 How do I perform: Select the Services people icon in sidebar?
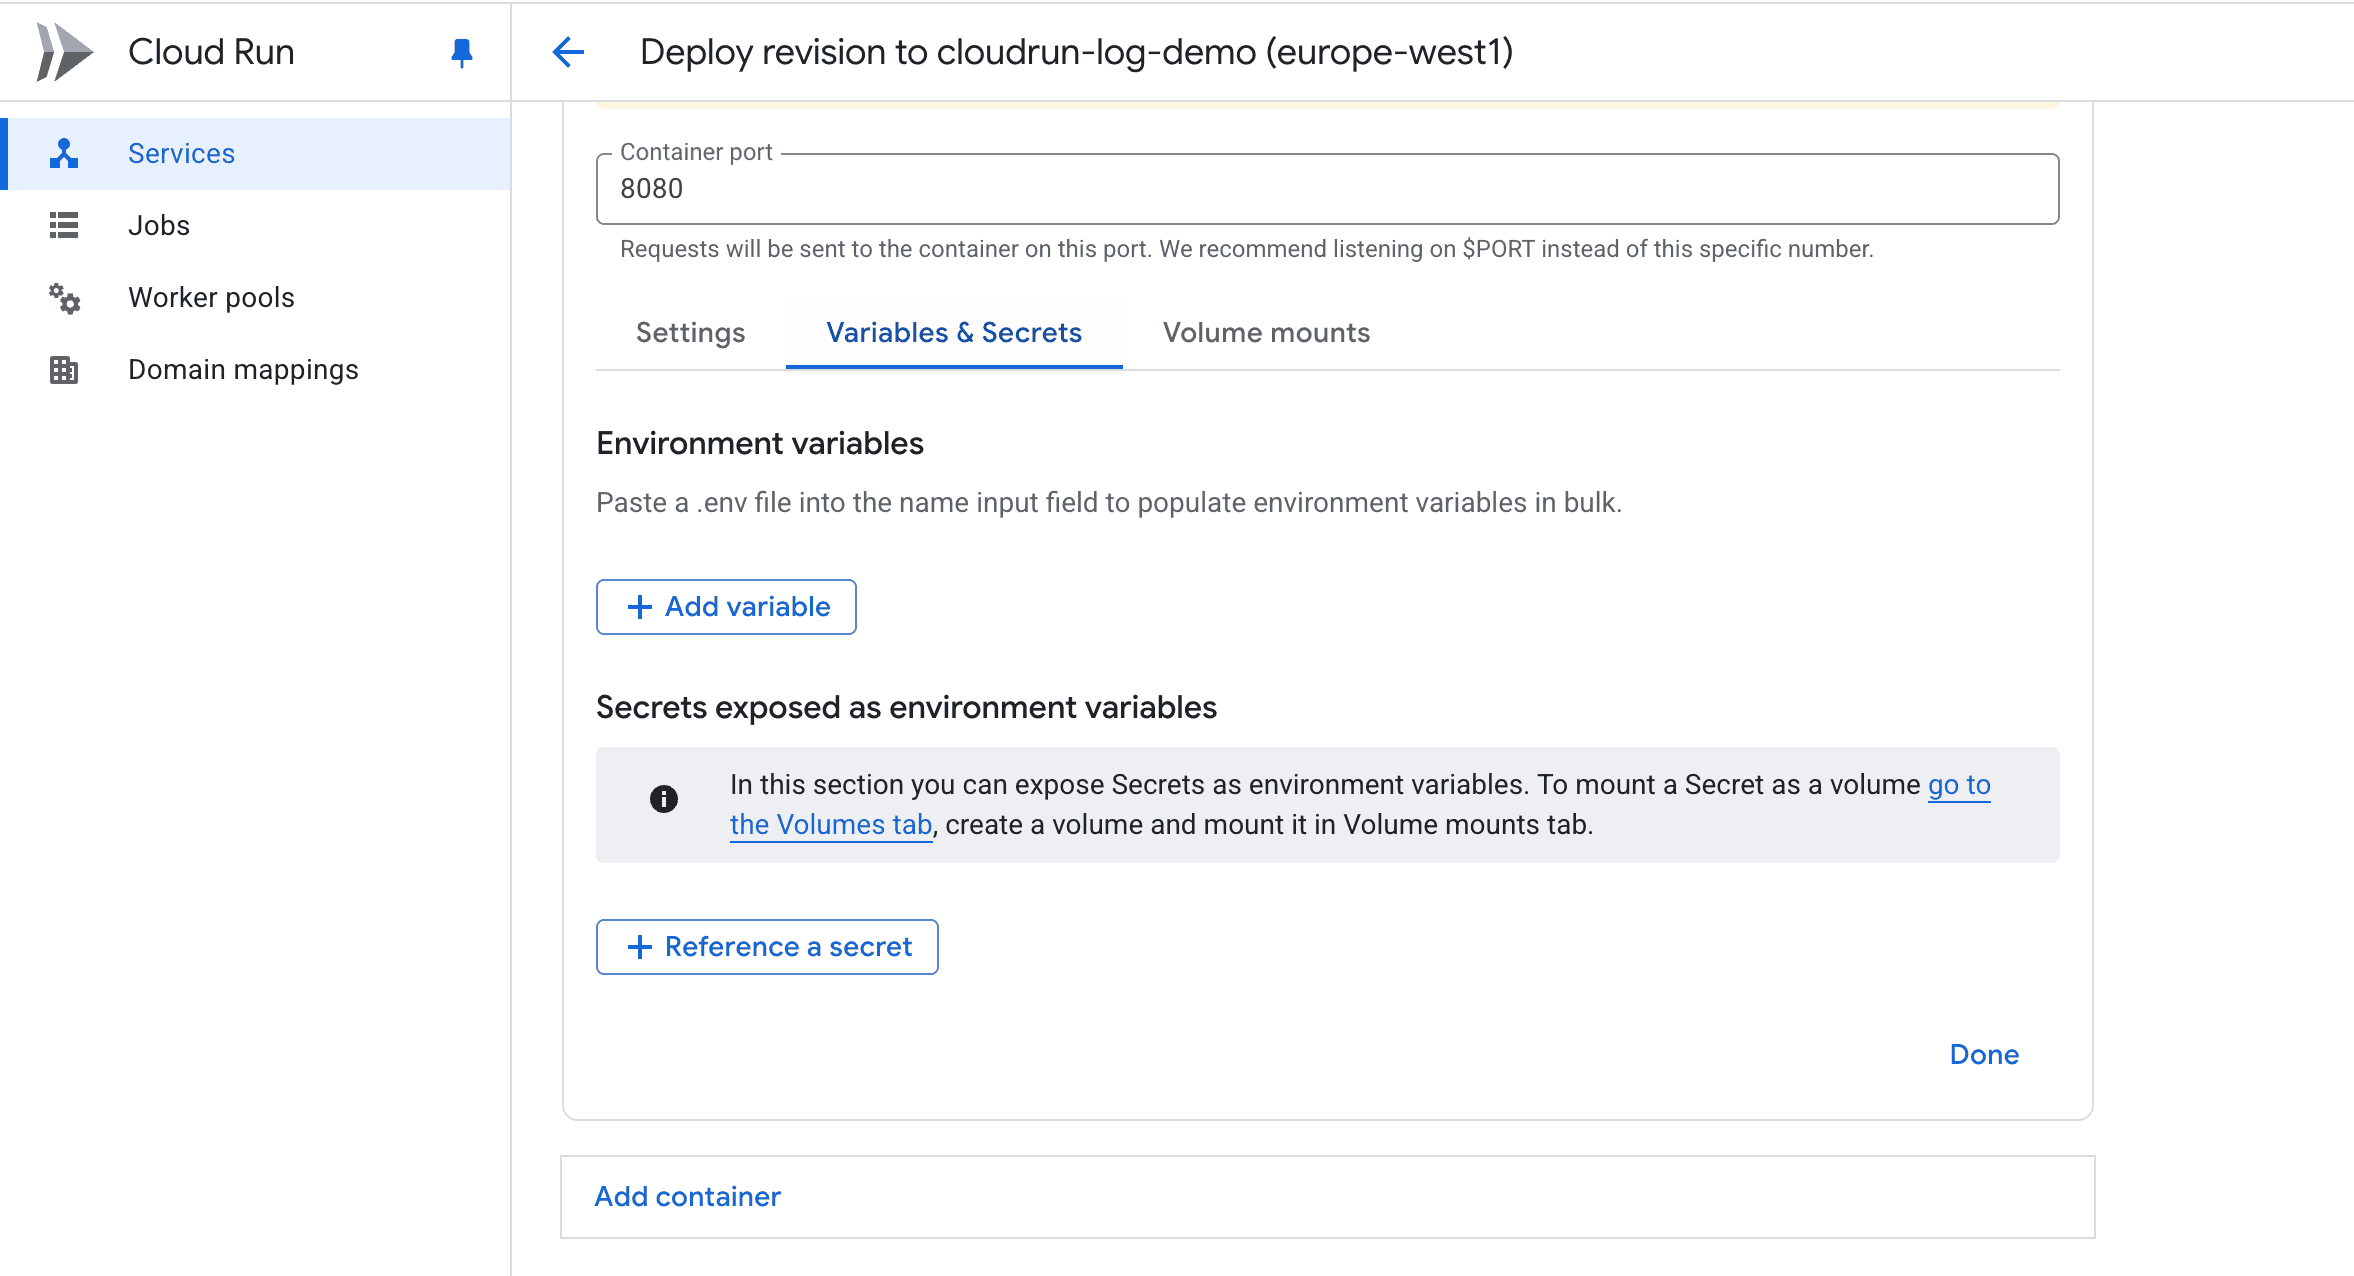point(63,152)
